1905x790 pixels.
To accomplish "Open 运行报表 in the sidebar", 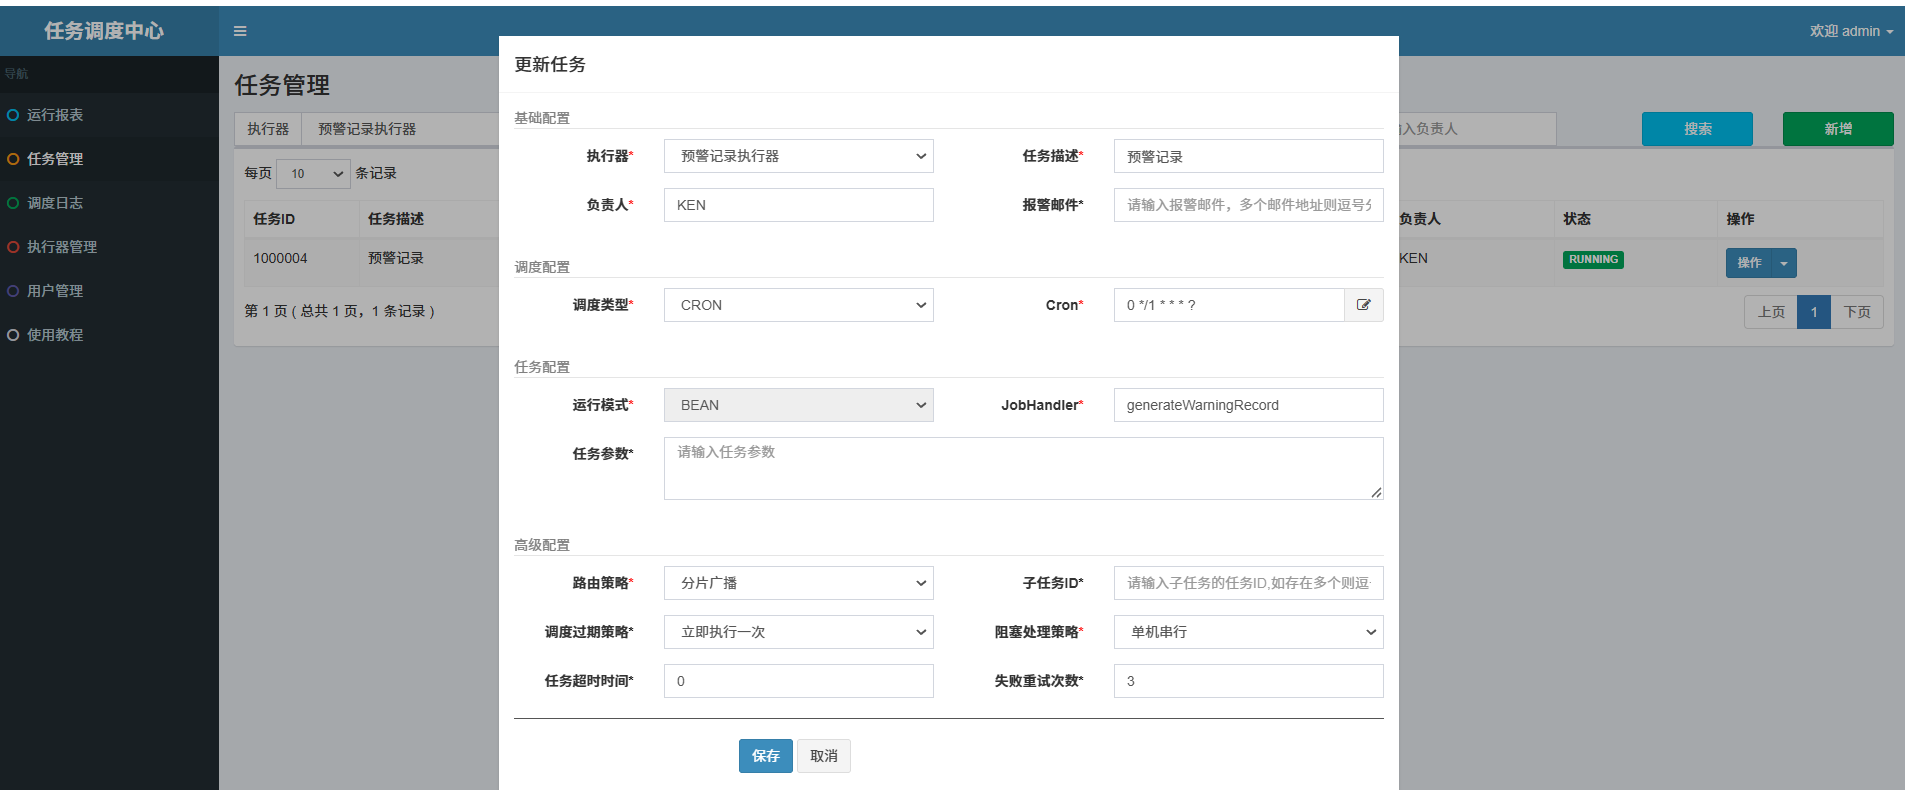I will pyautogui.click(x=109, y=115).
